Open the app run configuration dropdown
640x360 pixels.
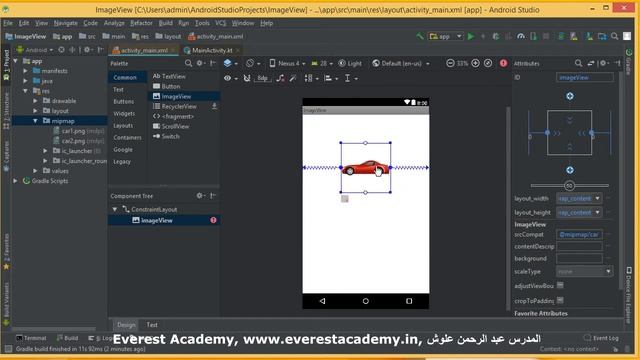tap(445, 36)
